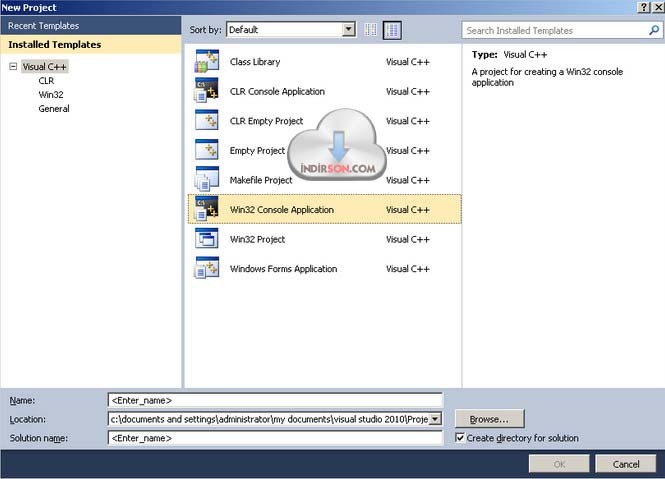Open the Location path dropdown arrow
The height and width of the screenshot is (479, 665).
click(435, 419)
